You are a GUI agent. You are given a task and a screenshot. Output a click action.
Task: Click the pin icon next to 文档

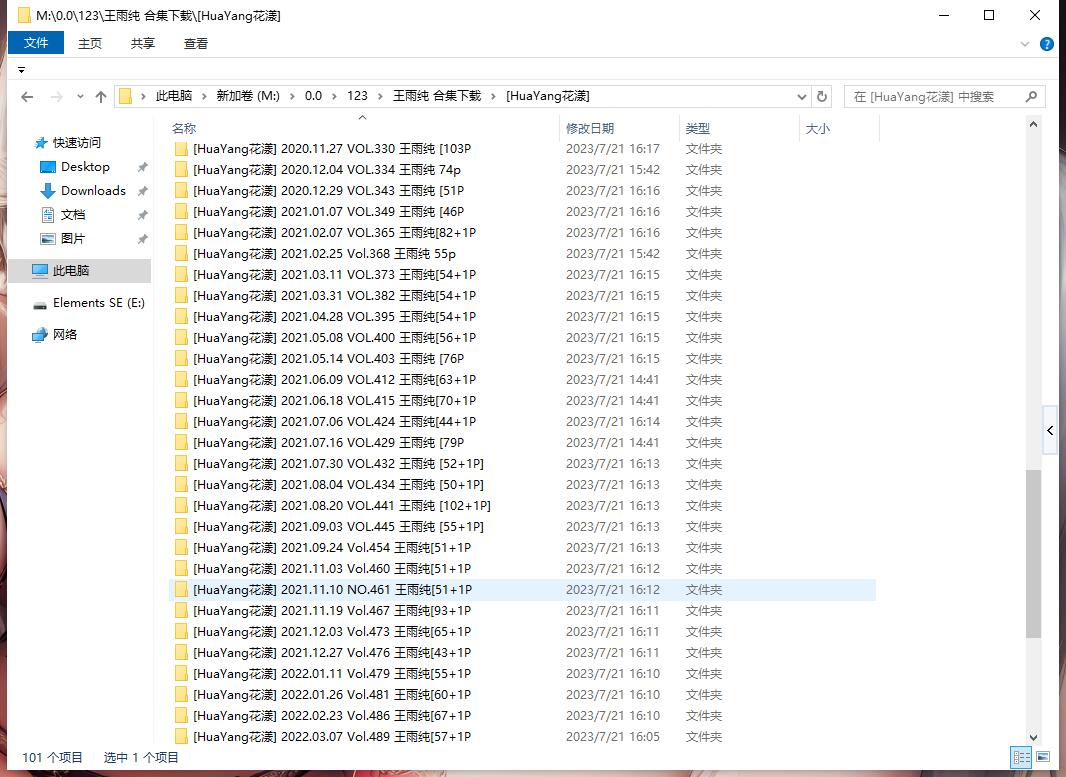click(x=142, y=215)
